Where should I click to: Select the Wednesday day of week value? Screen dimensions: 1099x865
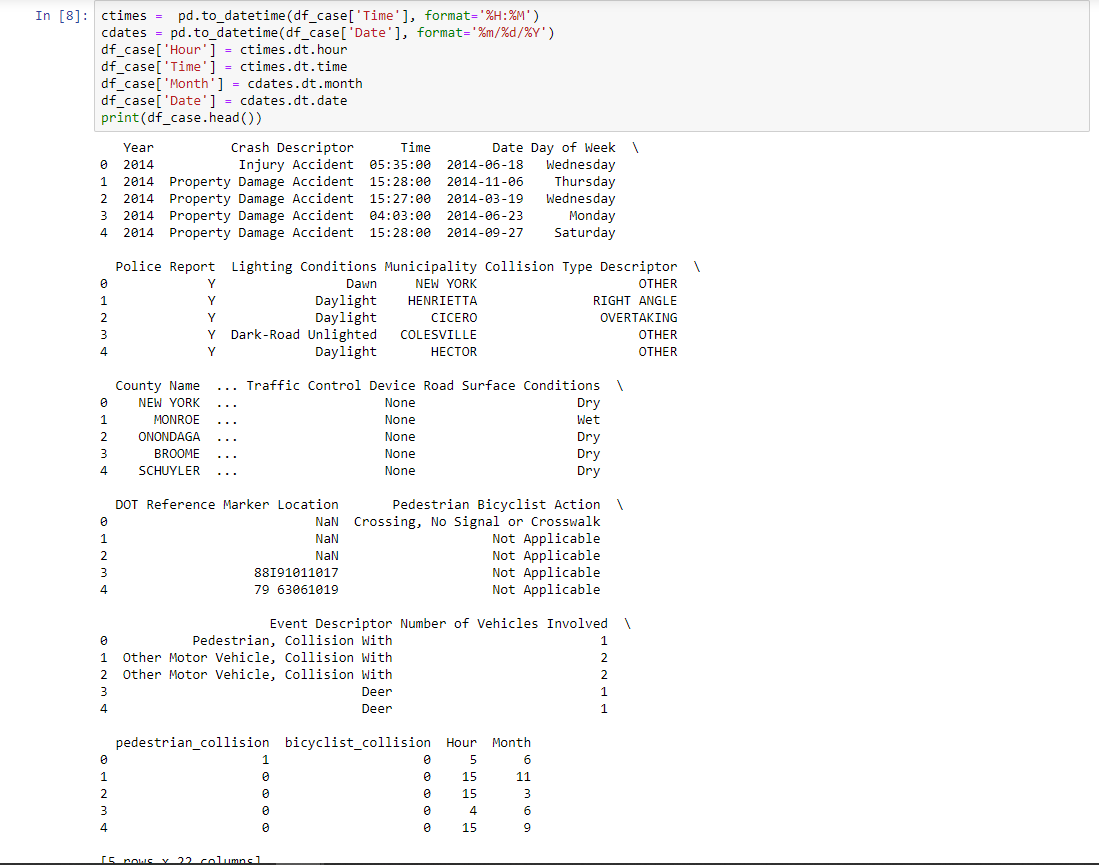pyautogui.click(x=580, y=164)
